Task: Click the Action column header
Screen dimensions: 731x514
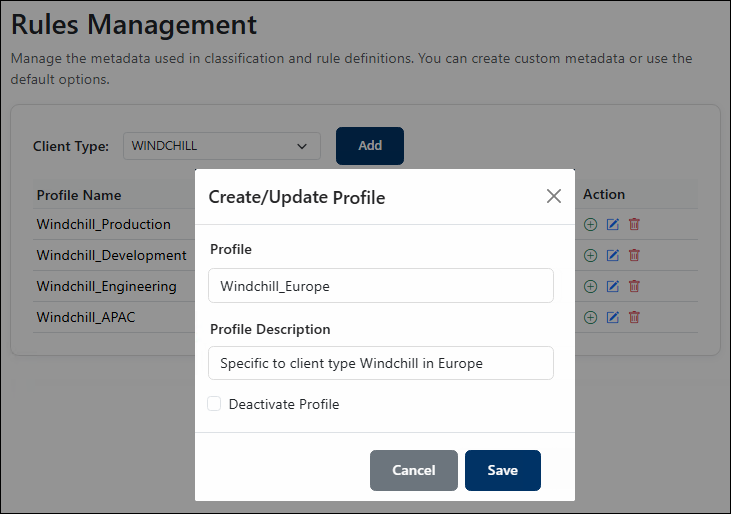Action: point(604,194)
